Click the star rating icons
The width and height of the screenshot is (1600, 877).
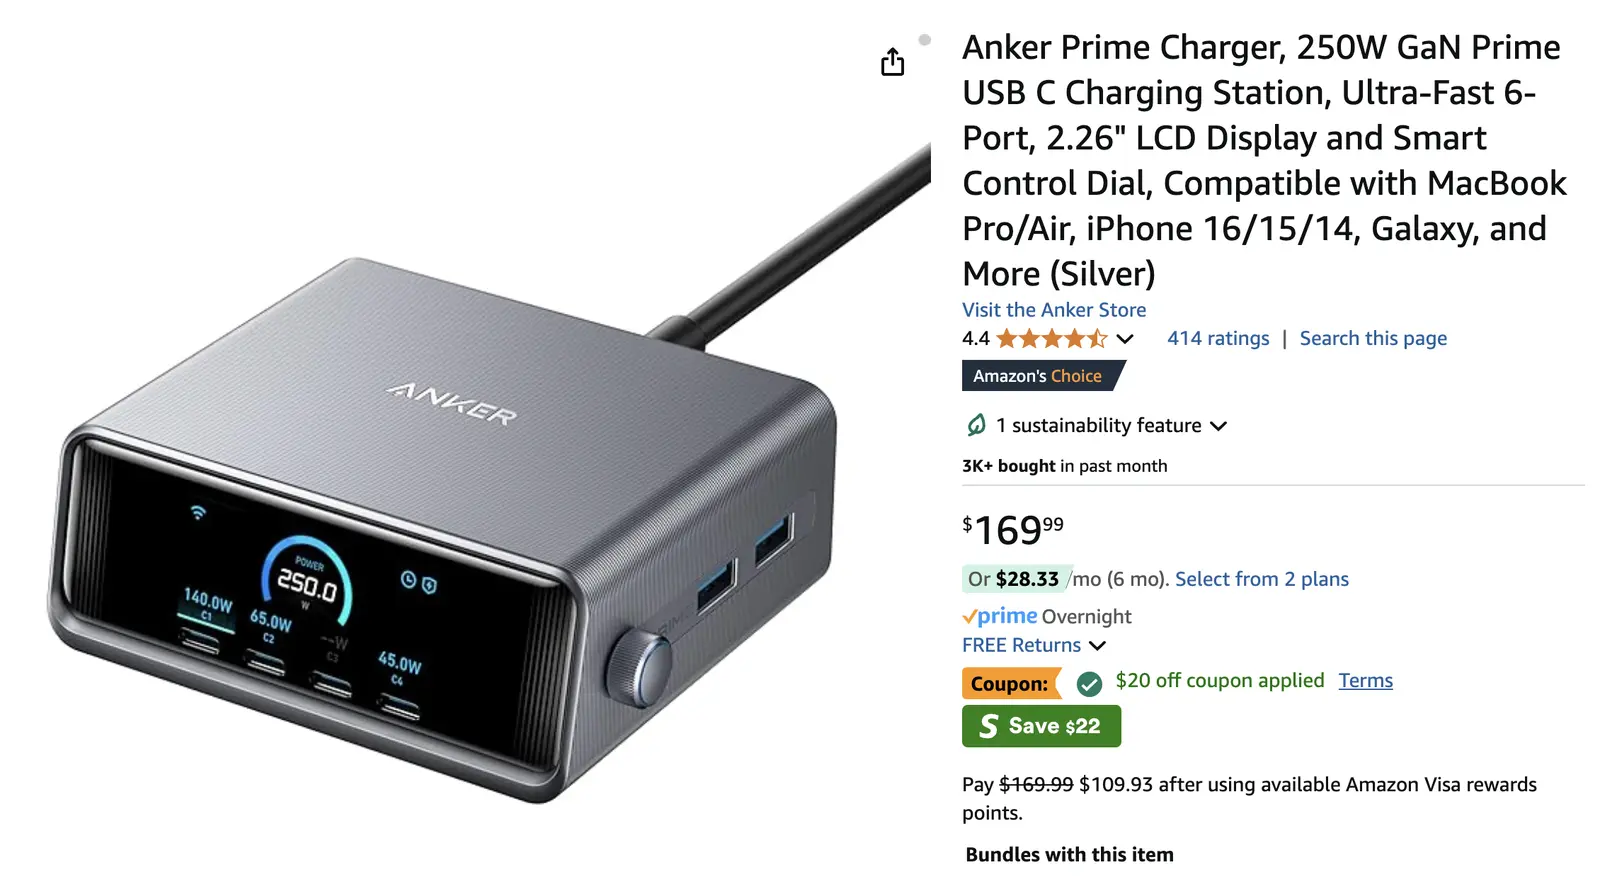(x=1052, y=339)
